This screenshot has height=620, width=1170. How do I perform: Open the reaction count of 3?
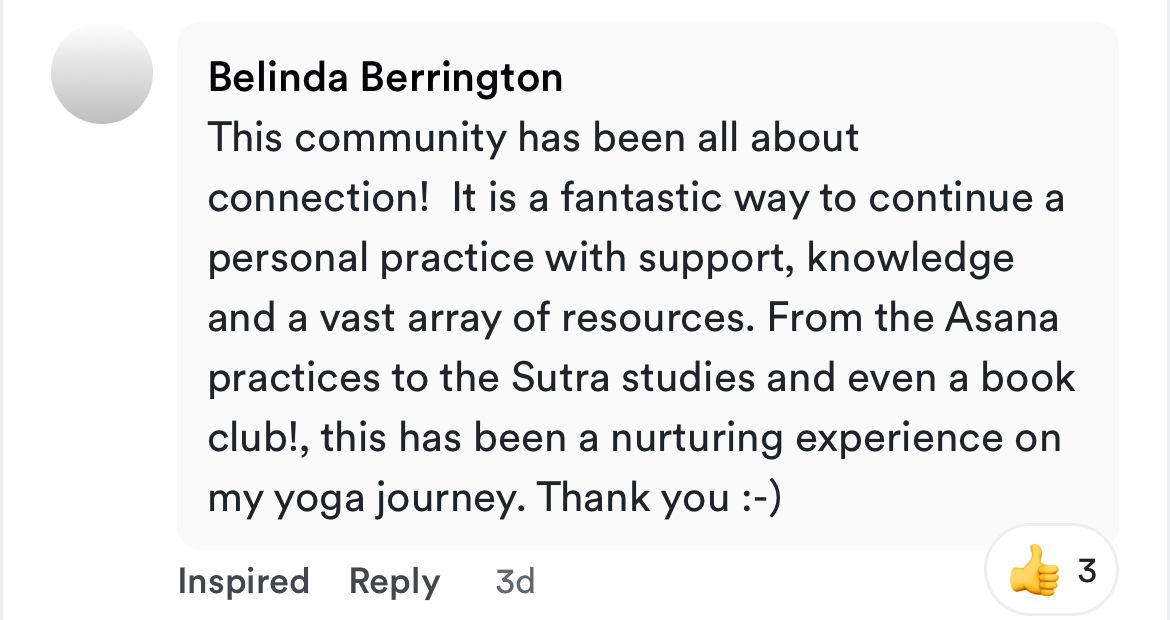(x=1087, y=572)
